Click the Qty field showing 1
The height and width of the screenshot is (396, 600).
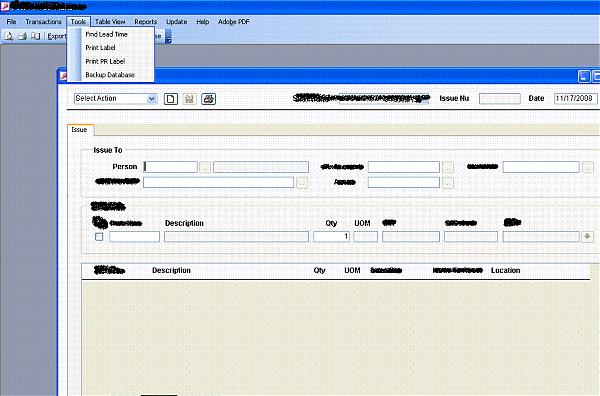tap(331, 236)
